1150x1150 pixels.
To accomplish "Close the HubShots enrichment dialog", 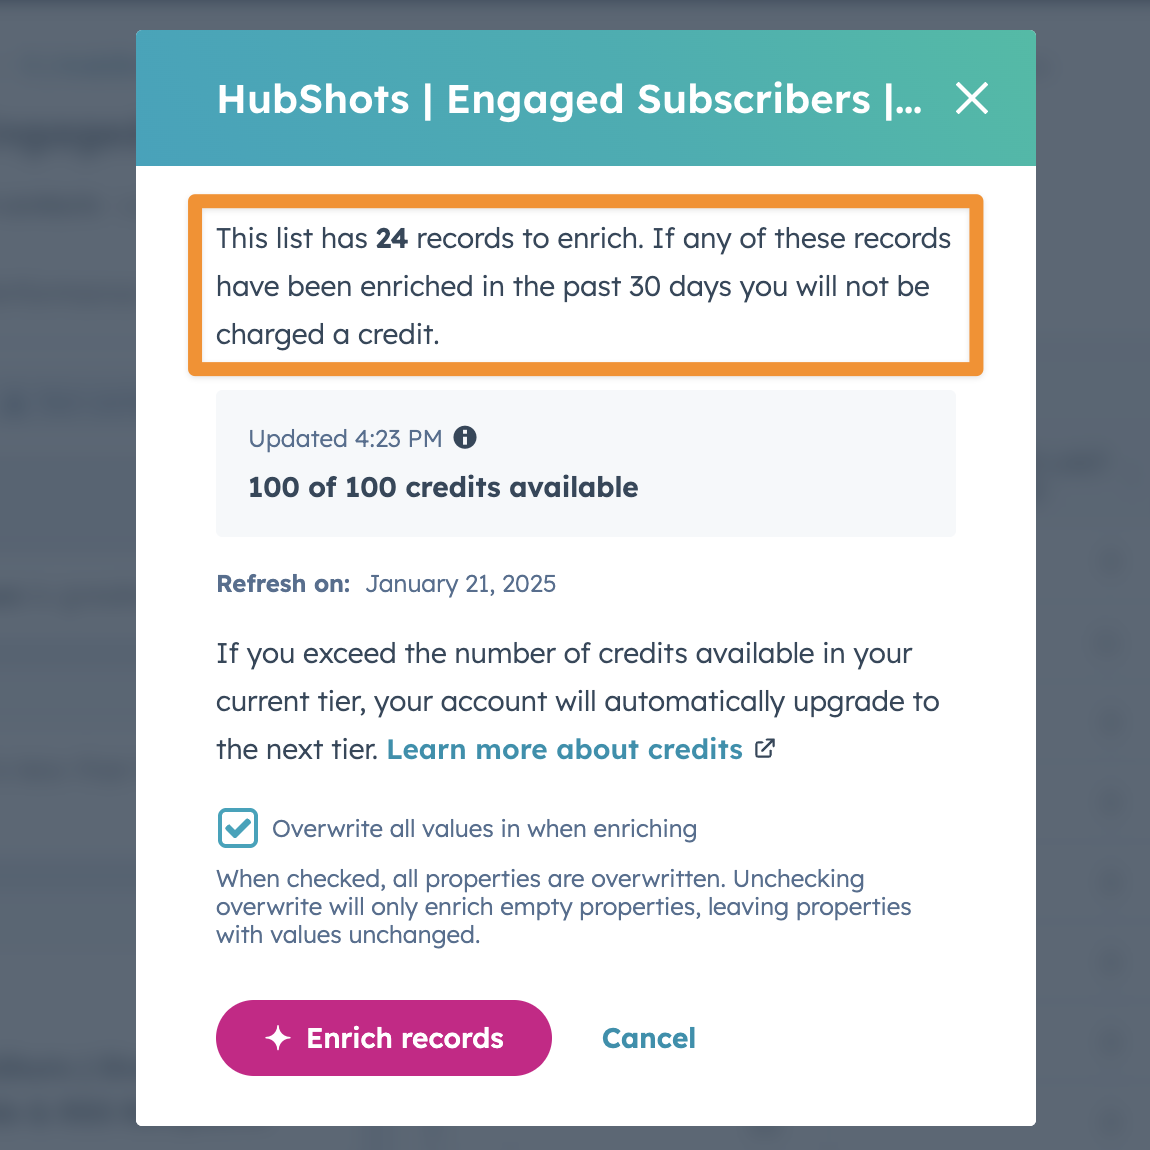I will (972, 99).
